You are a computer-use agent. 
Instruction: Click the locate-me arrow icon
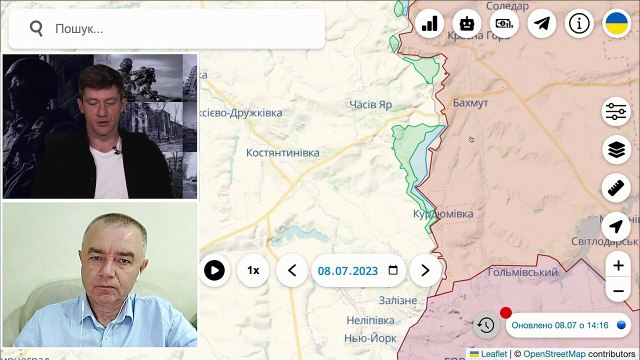coord(616,227)
